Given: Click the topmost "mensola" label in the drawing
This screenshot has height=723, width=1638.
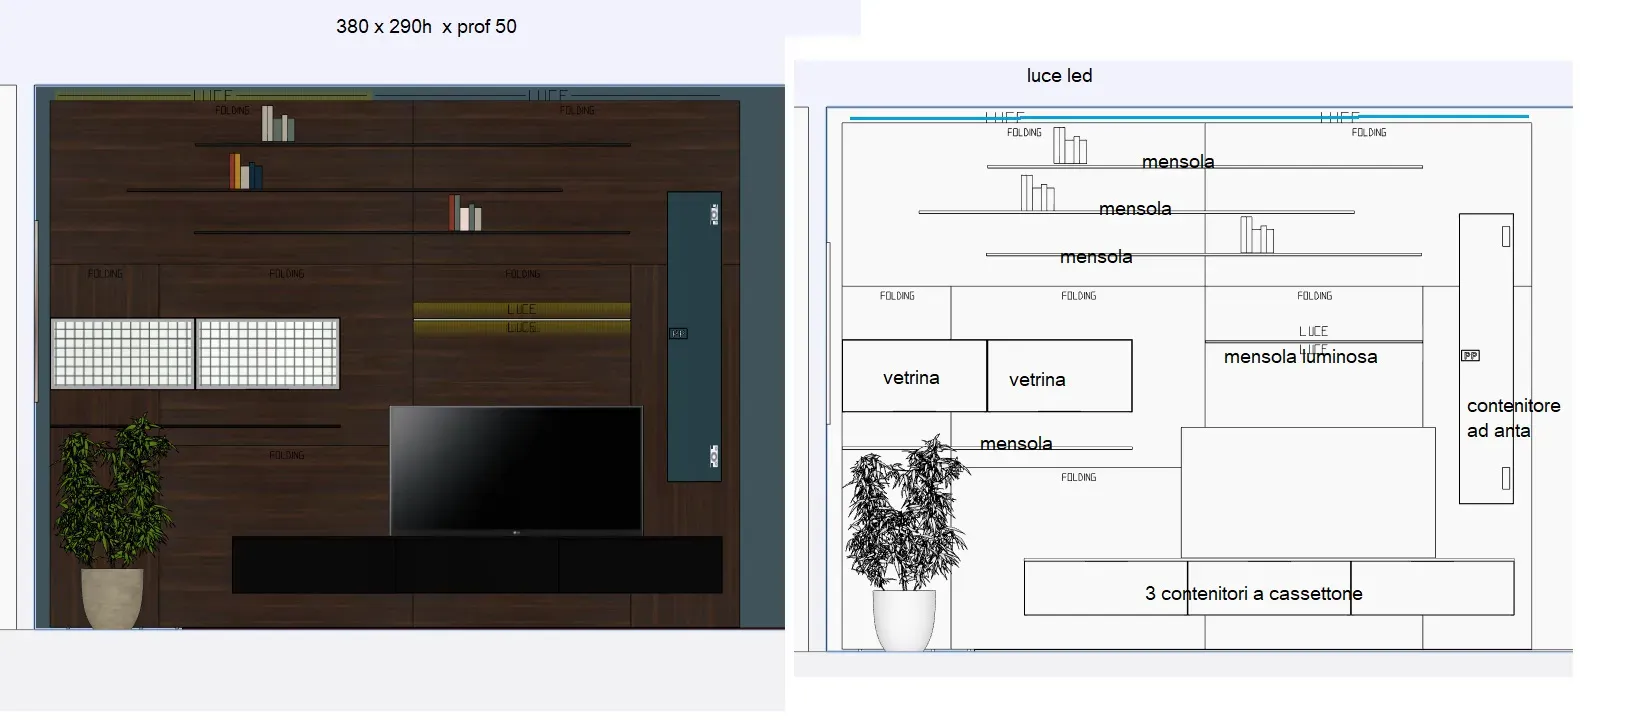Looking at the screenshot, I should tap(1178, 162).
